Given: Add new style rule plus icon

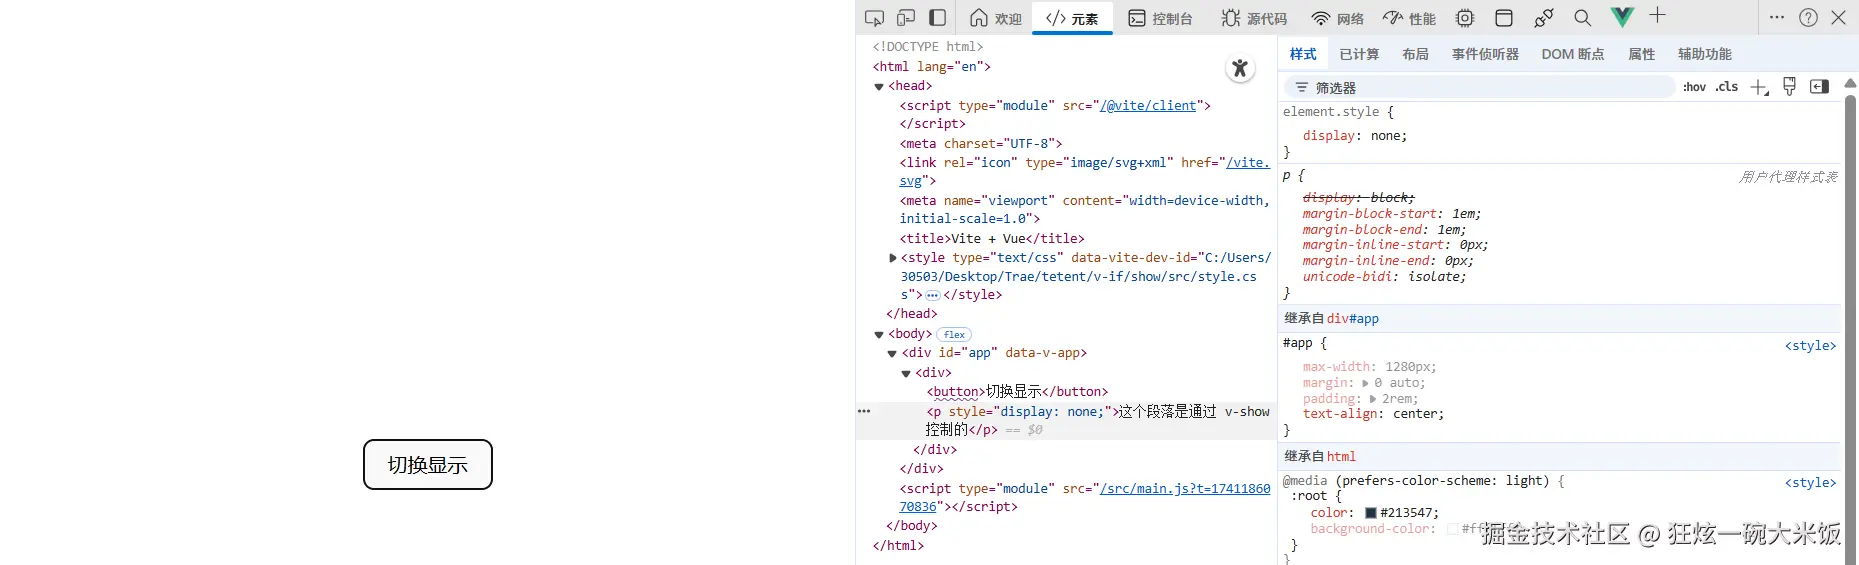Looking at the screenshot, I should tap(1760, 87).
